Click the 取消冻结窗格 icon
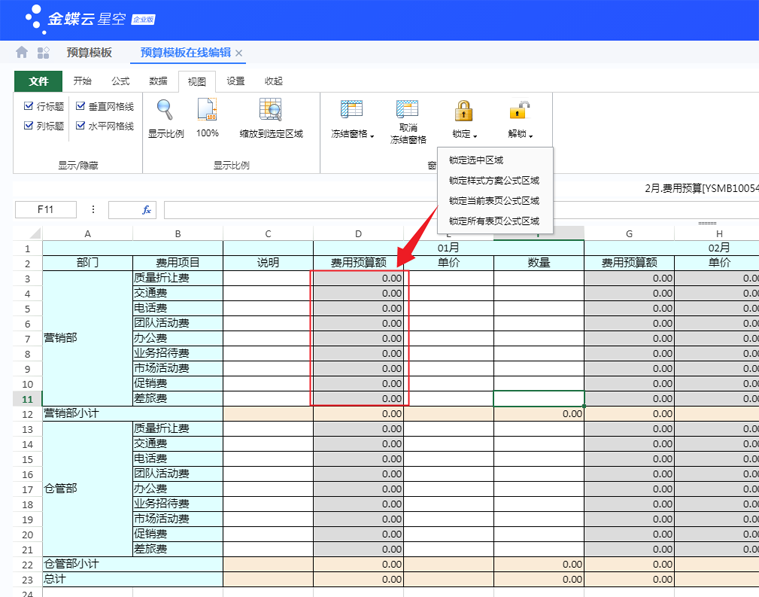Viewport: 759px width, 597px height. pos(407,110)
